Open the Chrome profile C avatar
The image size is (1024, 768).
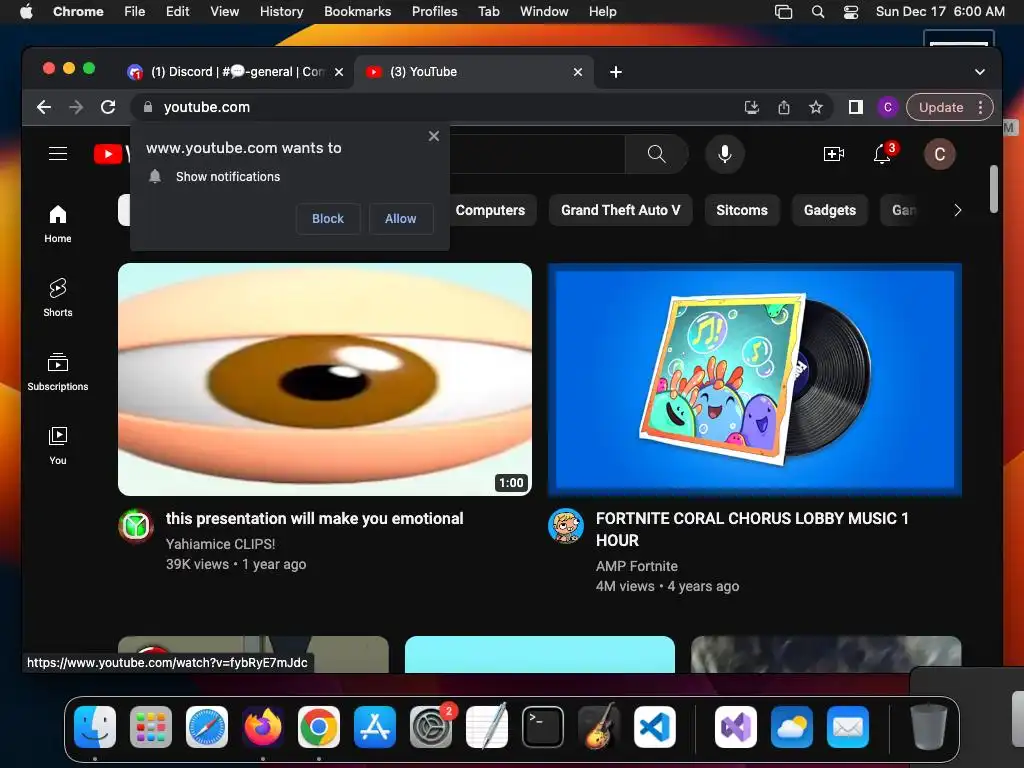[887, 107]
